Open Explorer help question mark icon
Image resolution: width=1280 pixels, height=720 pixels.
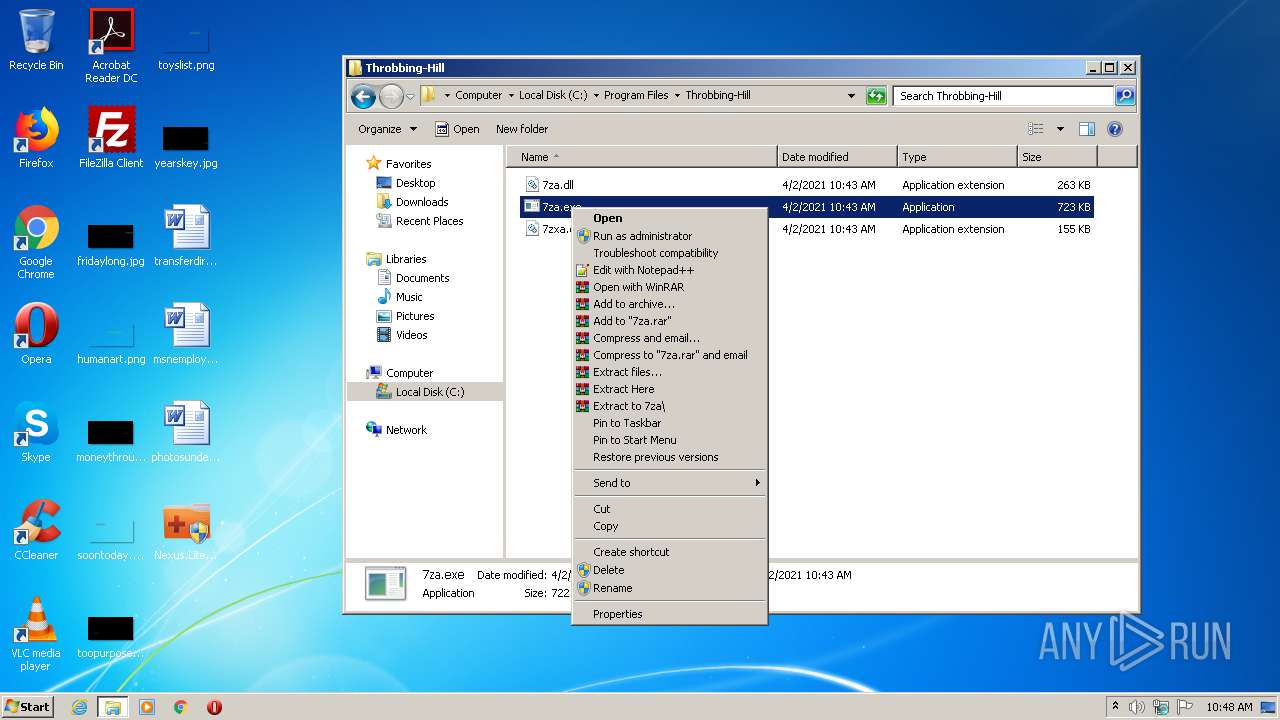[1115, 129]
